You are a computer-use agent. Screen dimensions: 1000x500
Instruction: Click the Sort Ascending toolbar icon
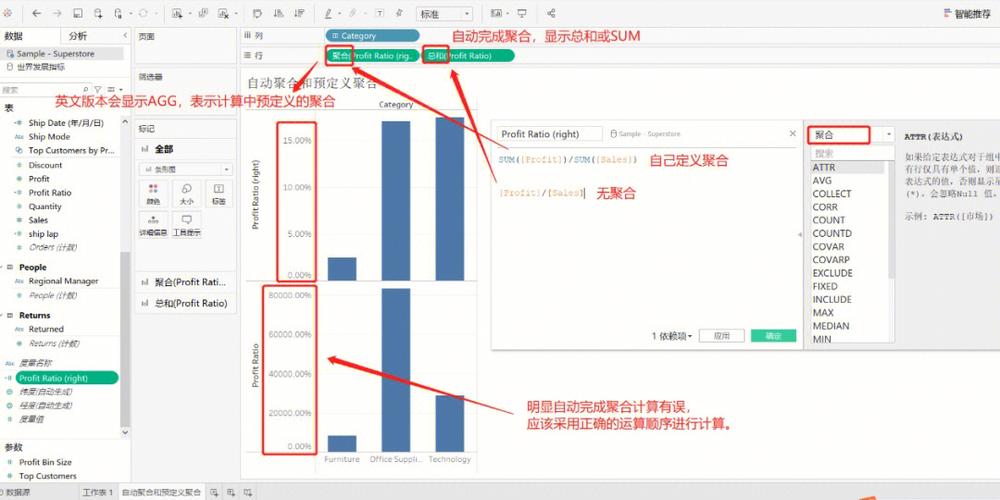click(278, 13)
